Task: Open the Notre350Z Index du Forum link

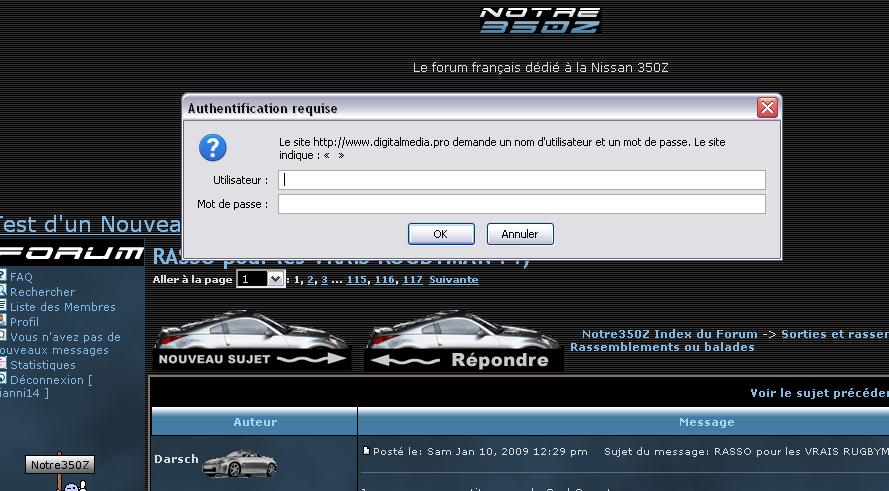Action: click(x=669, y=334)
